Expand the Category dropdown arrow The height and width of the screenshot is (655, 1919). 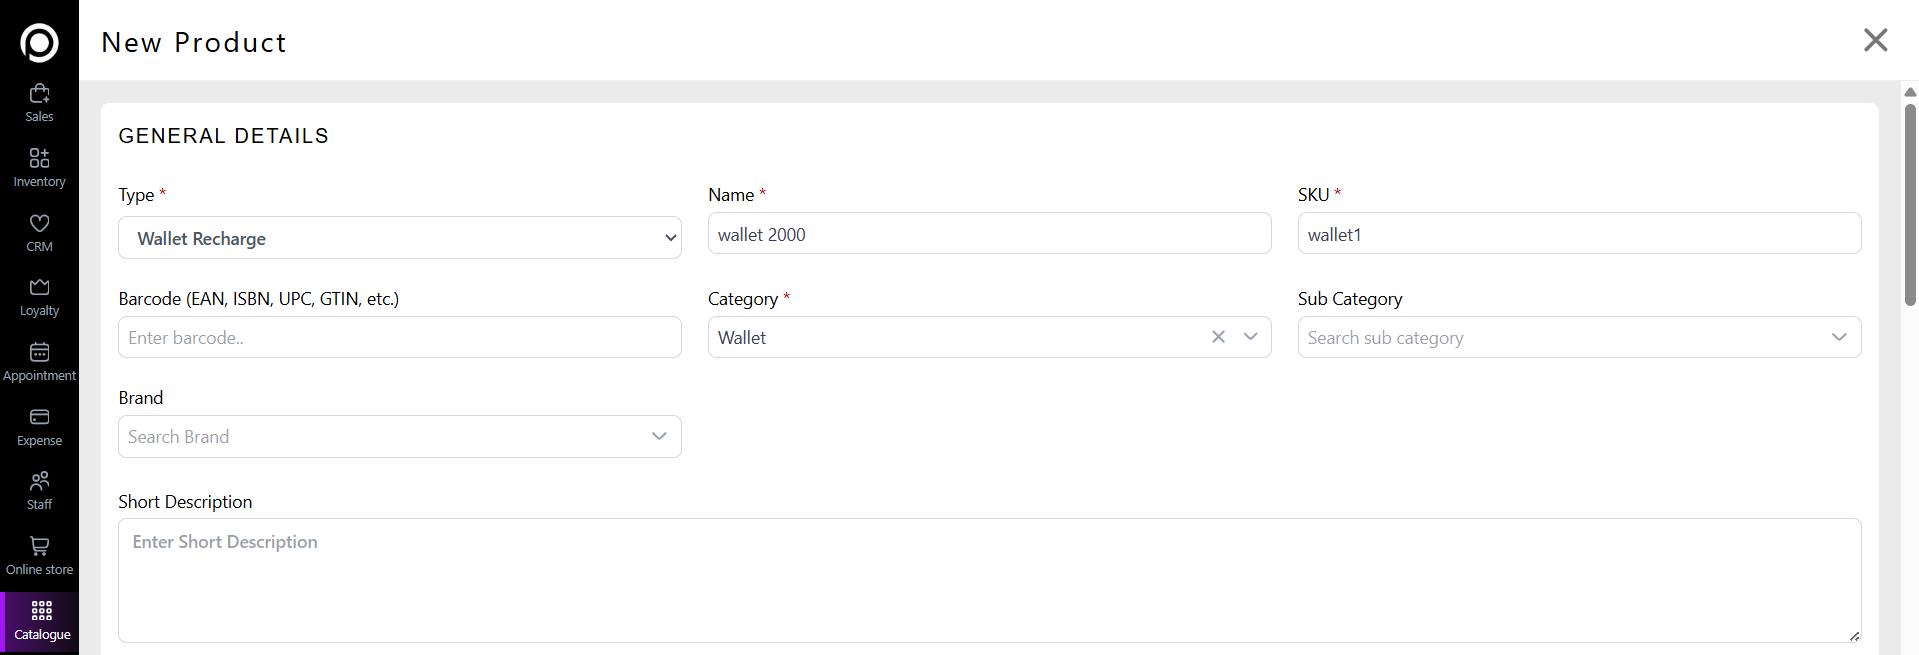tap(1250, 337)
